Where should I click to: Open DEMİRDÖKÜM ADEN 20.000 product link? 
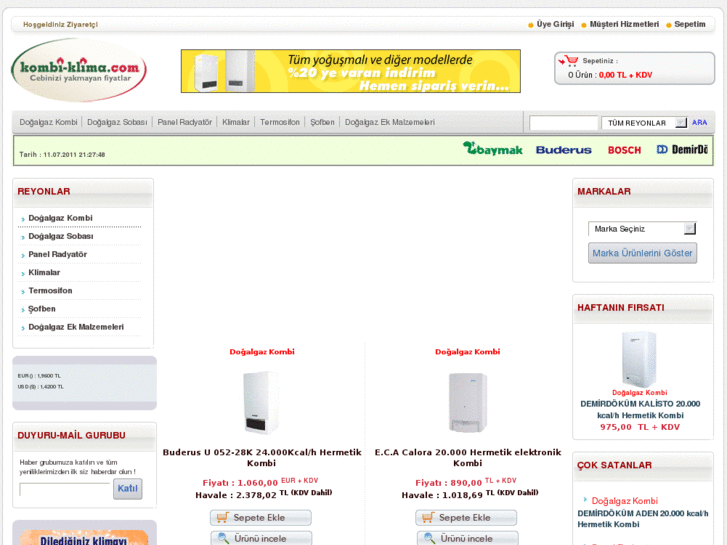point(643,519)
